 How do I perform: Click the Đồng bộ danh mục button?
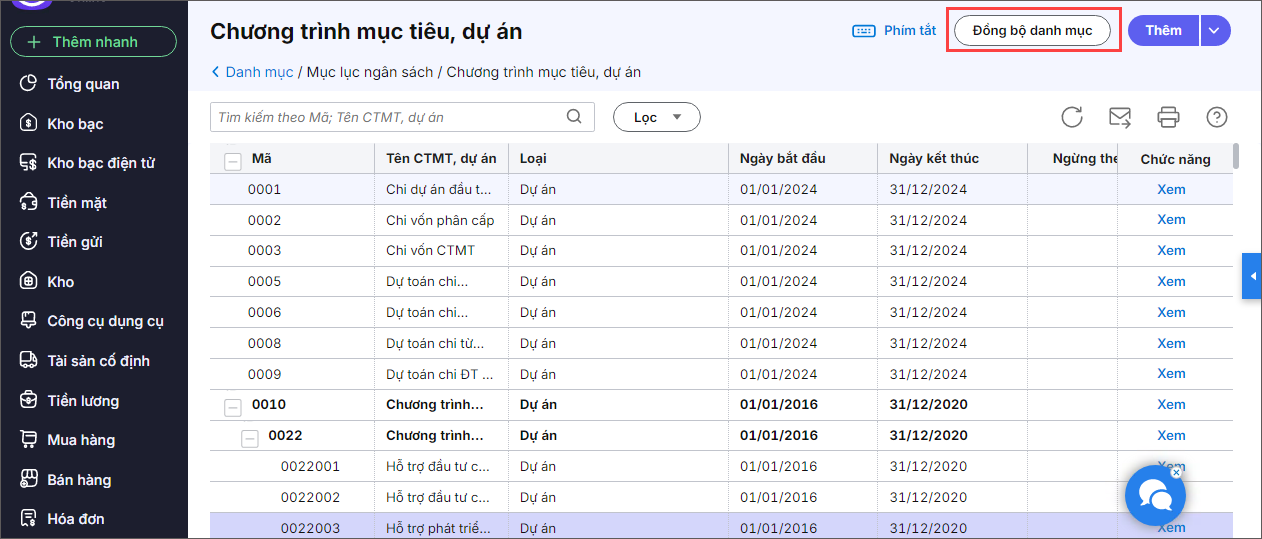(x=1032, y=31)
